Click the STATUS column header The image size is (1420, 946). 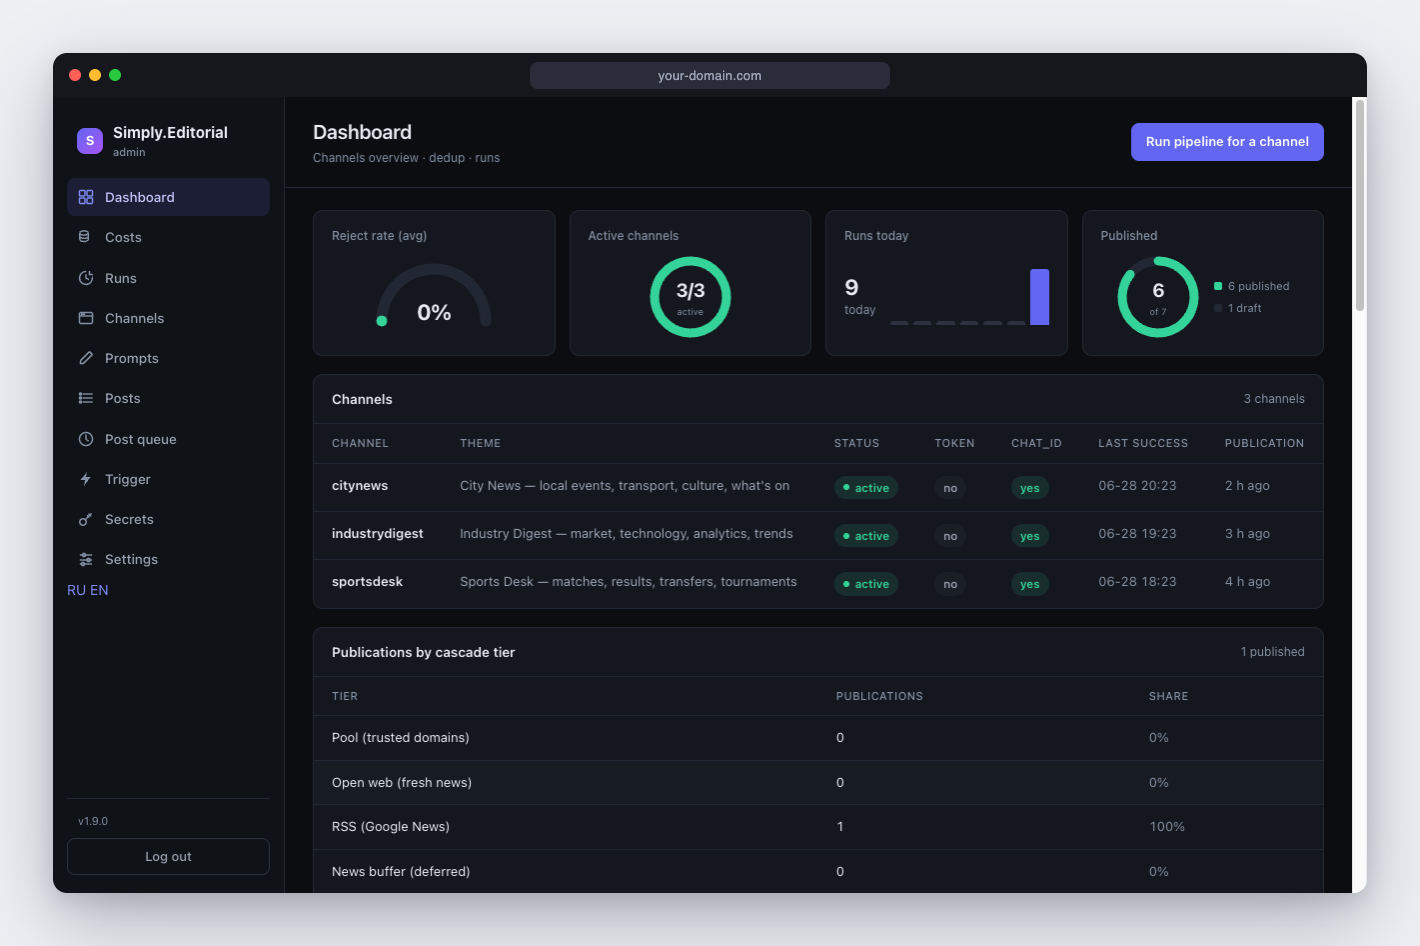click(x=857, y=443)
